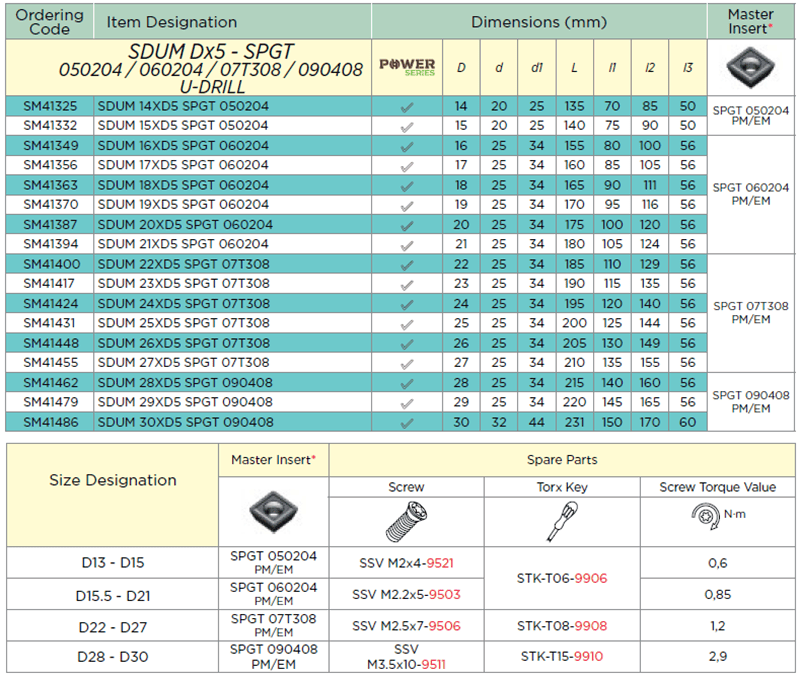
Task: Click SPGT 090408 PM/EM beside the SM41479 row
Action: (x=751, y=402)
